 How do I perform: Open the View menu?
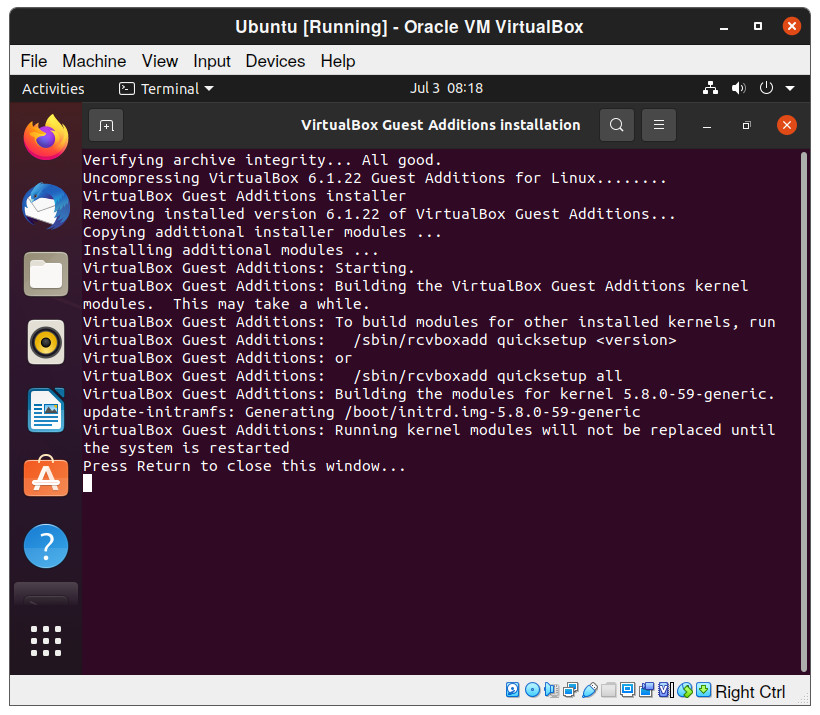tap(160, 61)
